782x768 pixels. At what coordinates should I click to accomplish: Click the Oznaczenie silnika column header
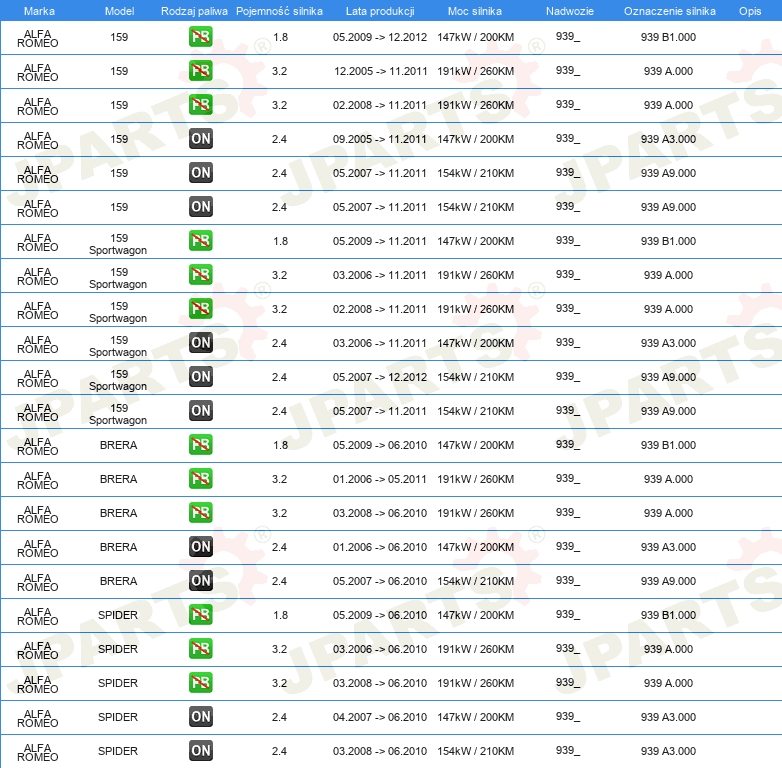point(669,11)
